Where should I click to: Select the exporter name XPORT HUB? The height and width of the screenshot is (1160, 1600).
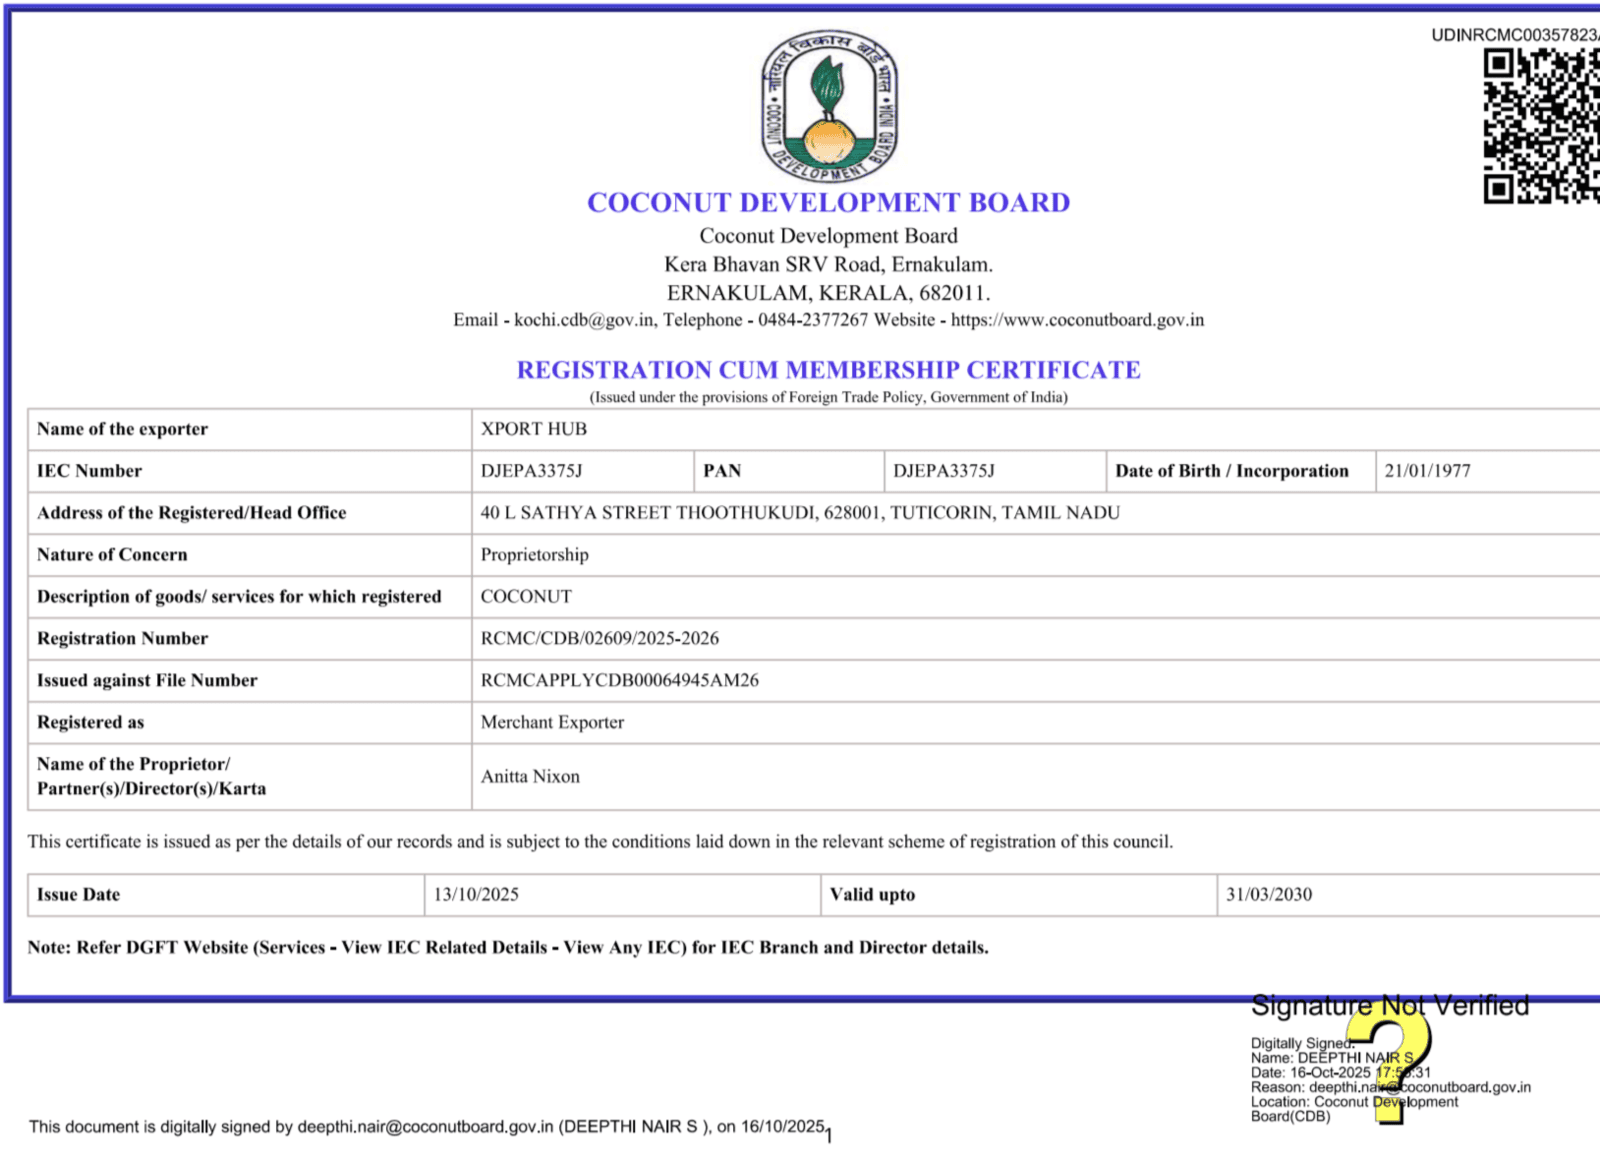(534, 429)
